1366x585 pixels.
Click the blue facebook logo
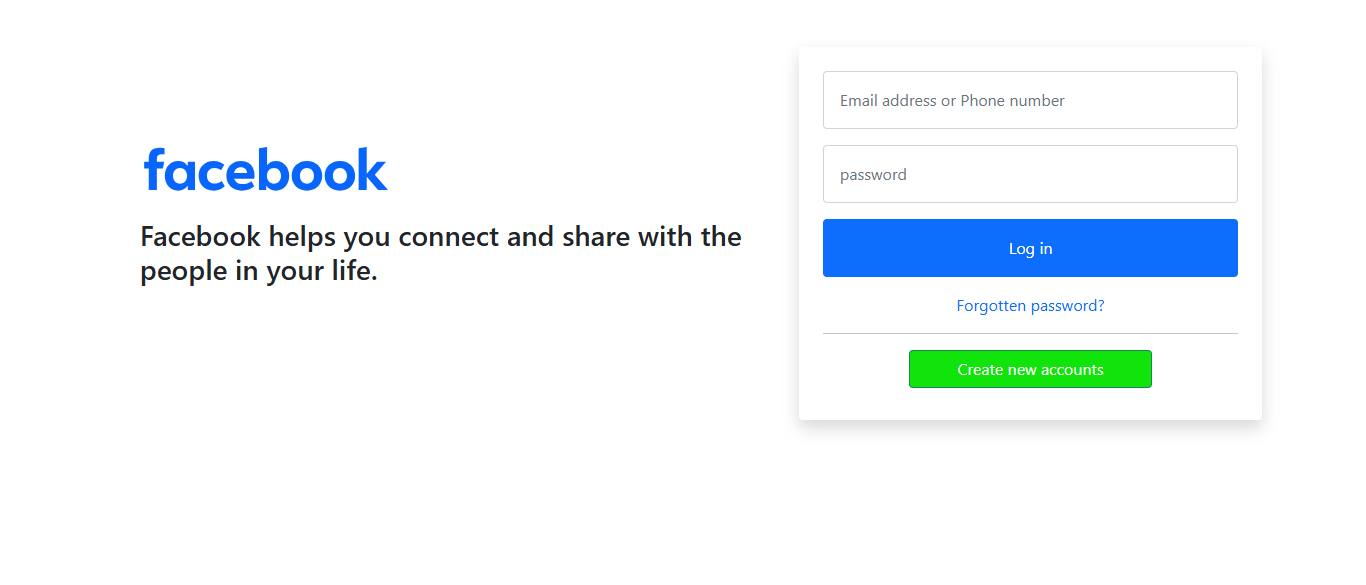coord(265,170)
